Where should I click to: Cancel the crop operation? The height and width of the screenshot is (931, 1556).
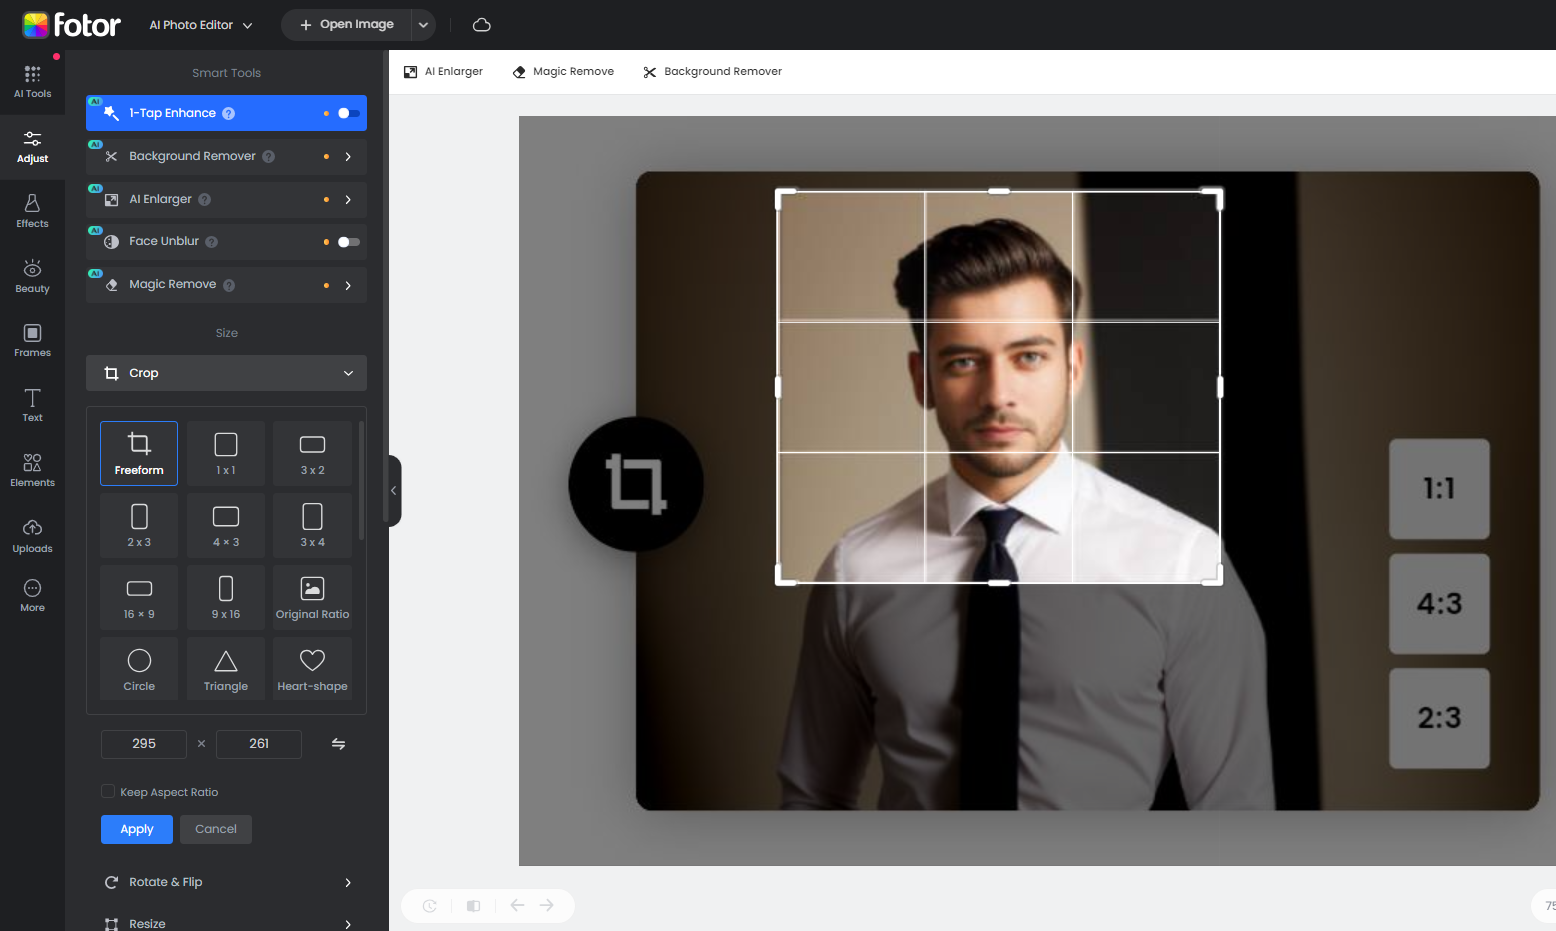216,829
